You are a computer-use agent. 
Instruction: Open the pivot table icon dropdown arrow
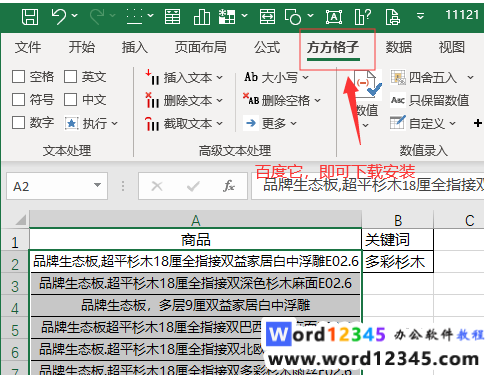pyautogui.click(x=244, y=16)
